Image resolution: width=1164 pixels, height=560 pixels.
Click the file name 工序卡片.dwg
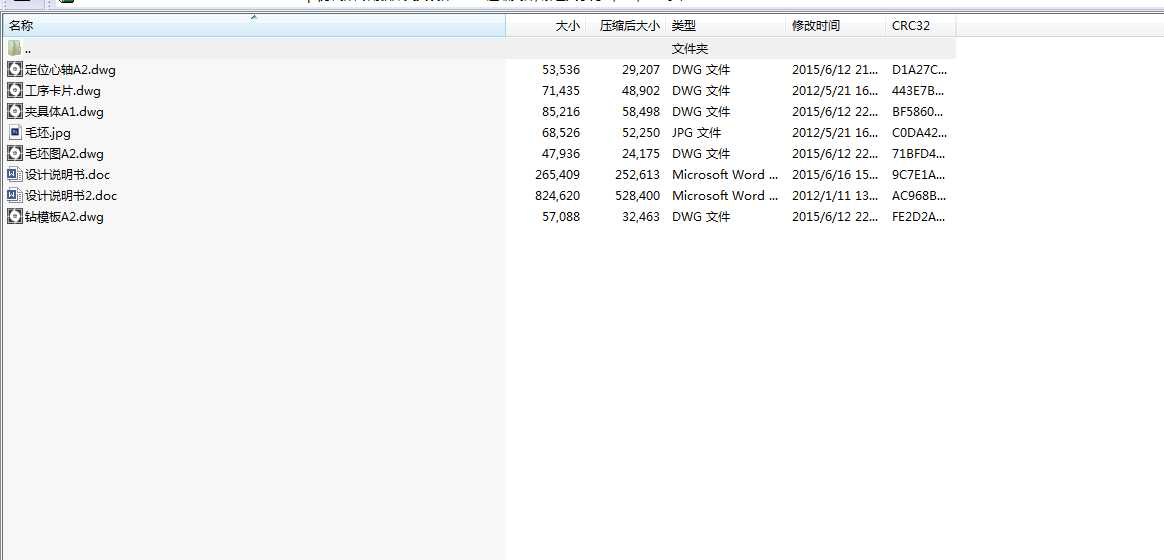pyautogui.click(x=63, y=91)
